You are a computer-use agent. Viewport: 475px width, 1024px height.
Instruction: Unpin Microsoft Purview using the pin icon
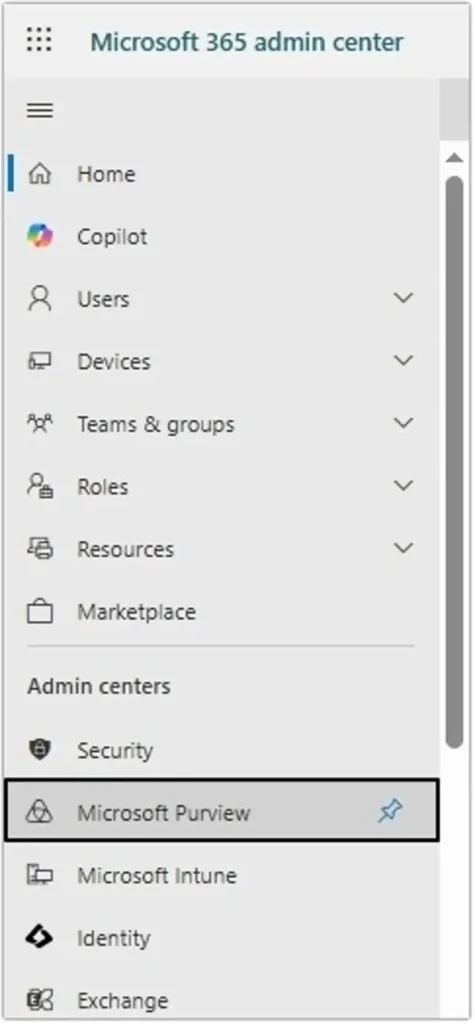[391, 812]
